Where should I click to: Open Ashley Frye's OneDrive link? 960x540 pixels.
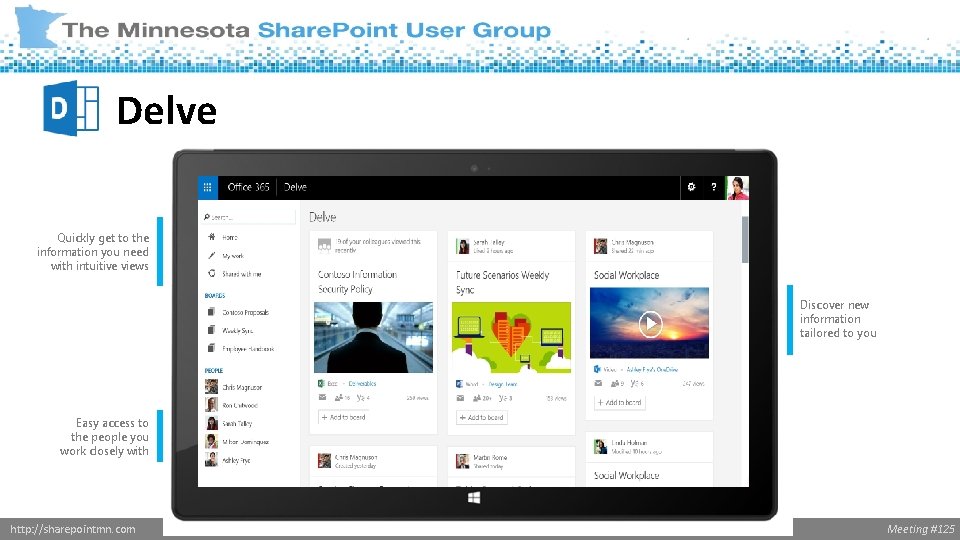coord(652,370)
